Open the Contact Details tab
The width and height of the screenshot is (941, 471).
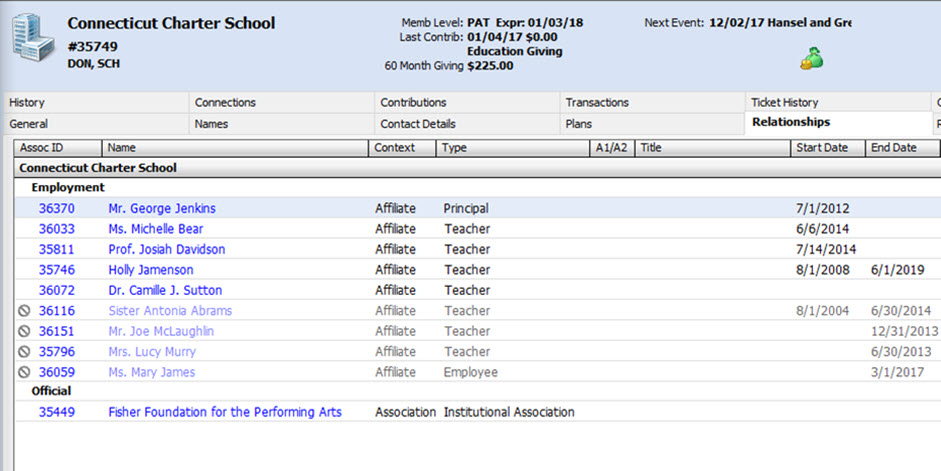coord(417,124)
